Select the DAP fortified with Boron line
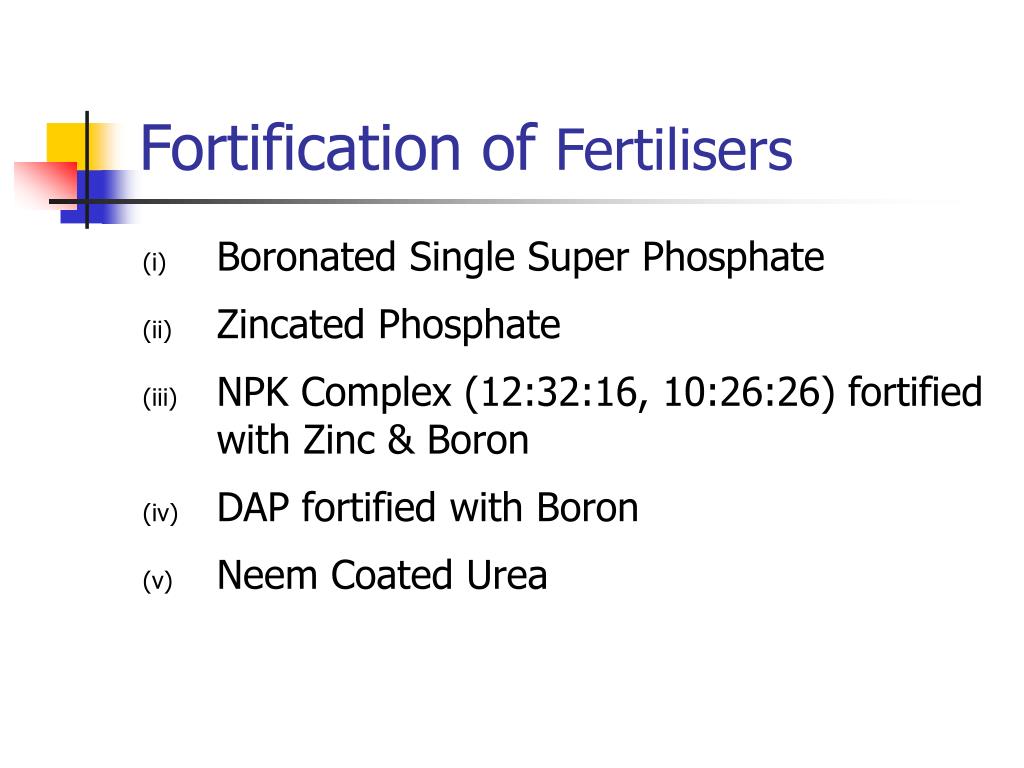The height and width of the screenshot is (768, 1024). point(428,507)
